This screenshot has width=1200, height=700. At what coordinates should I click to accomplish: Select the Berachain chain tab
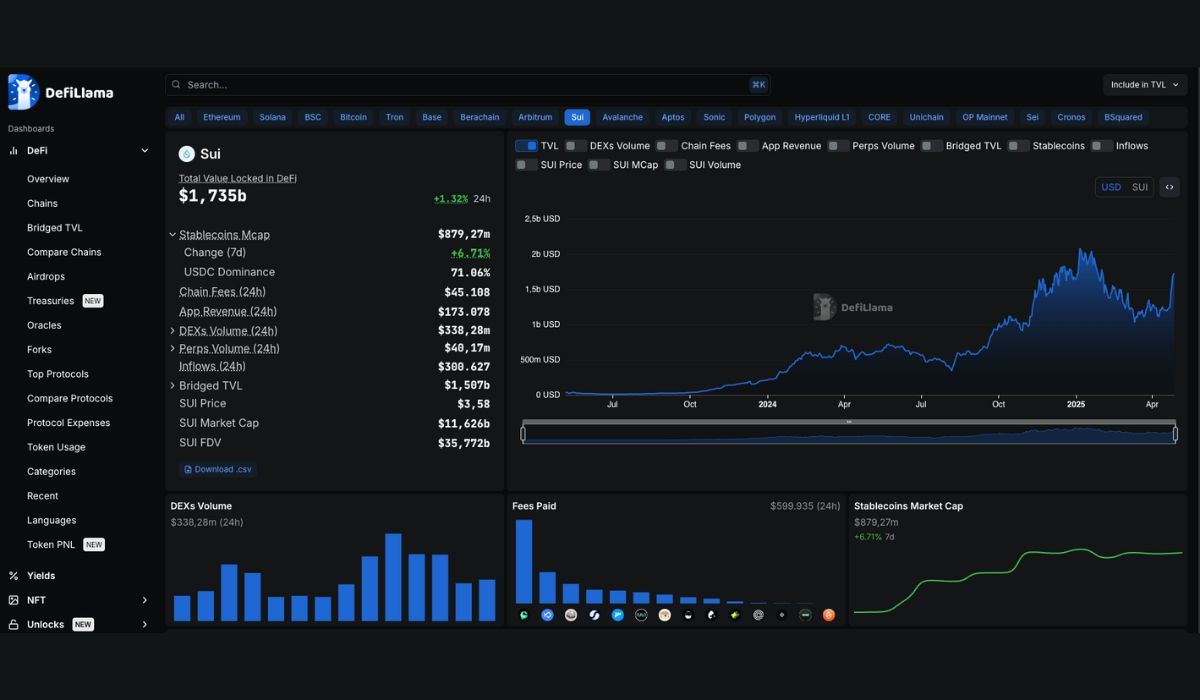click(x=480, y=117)
